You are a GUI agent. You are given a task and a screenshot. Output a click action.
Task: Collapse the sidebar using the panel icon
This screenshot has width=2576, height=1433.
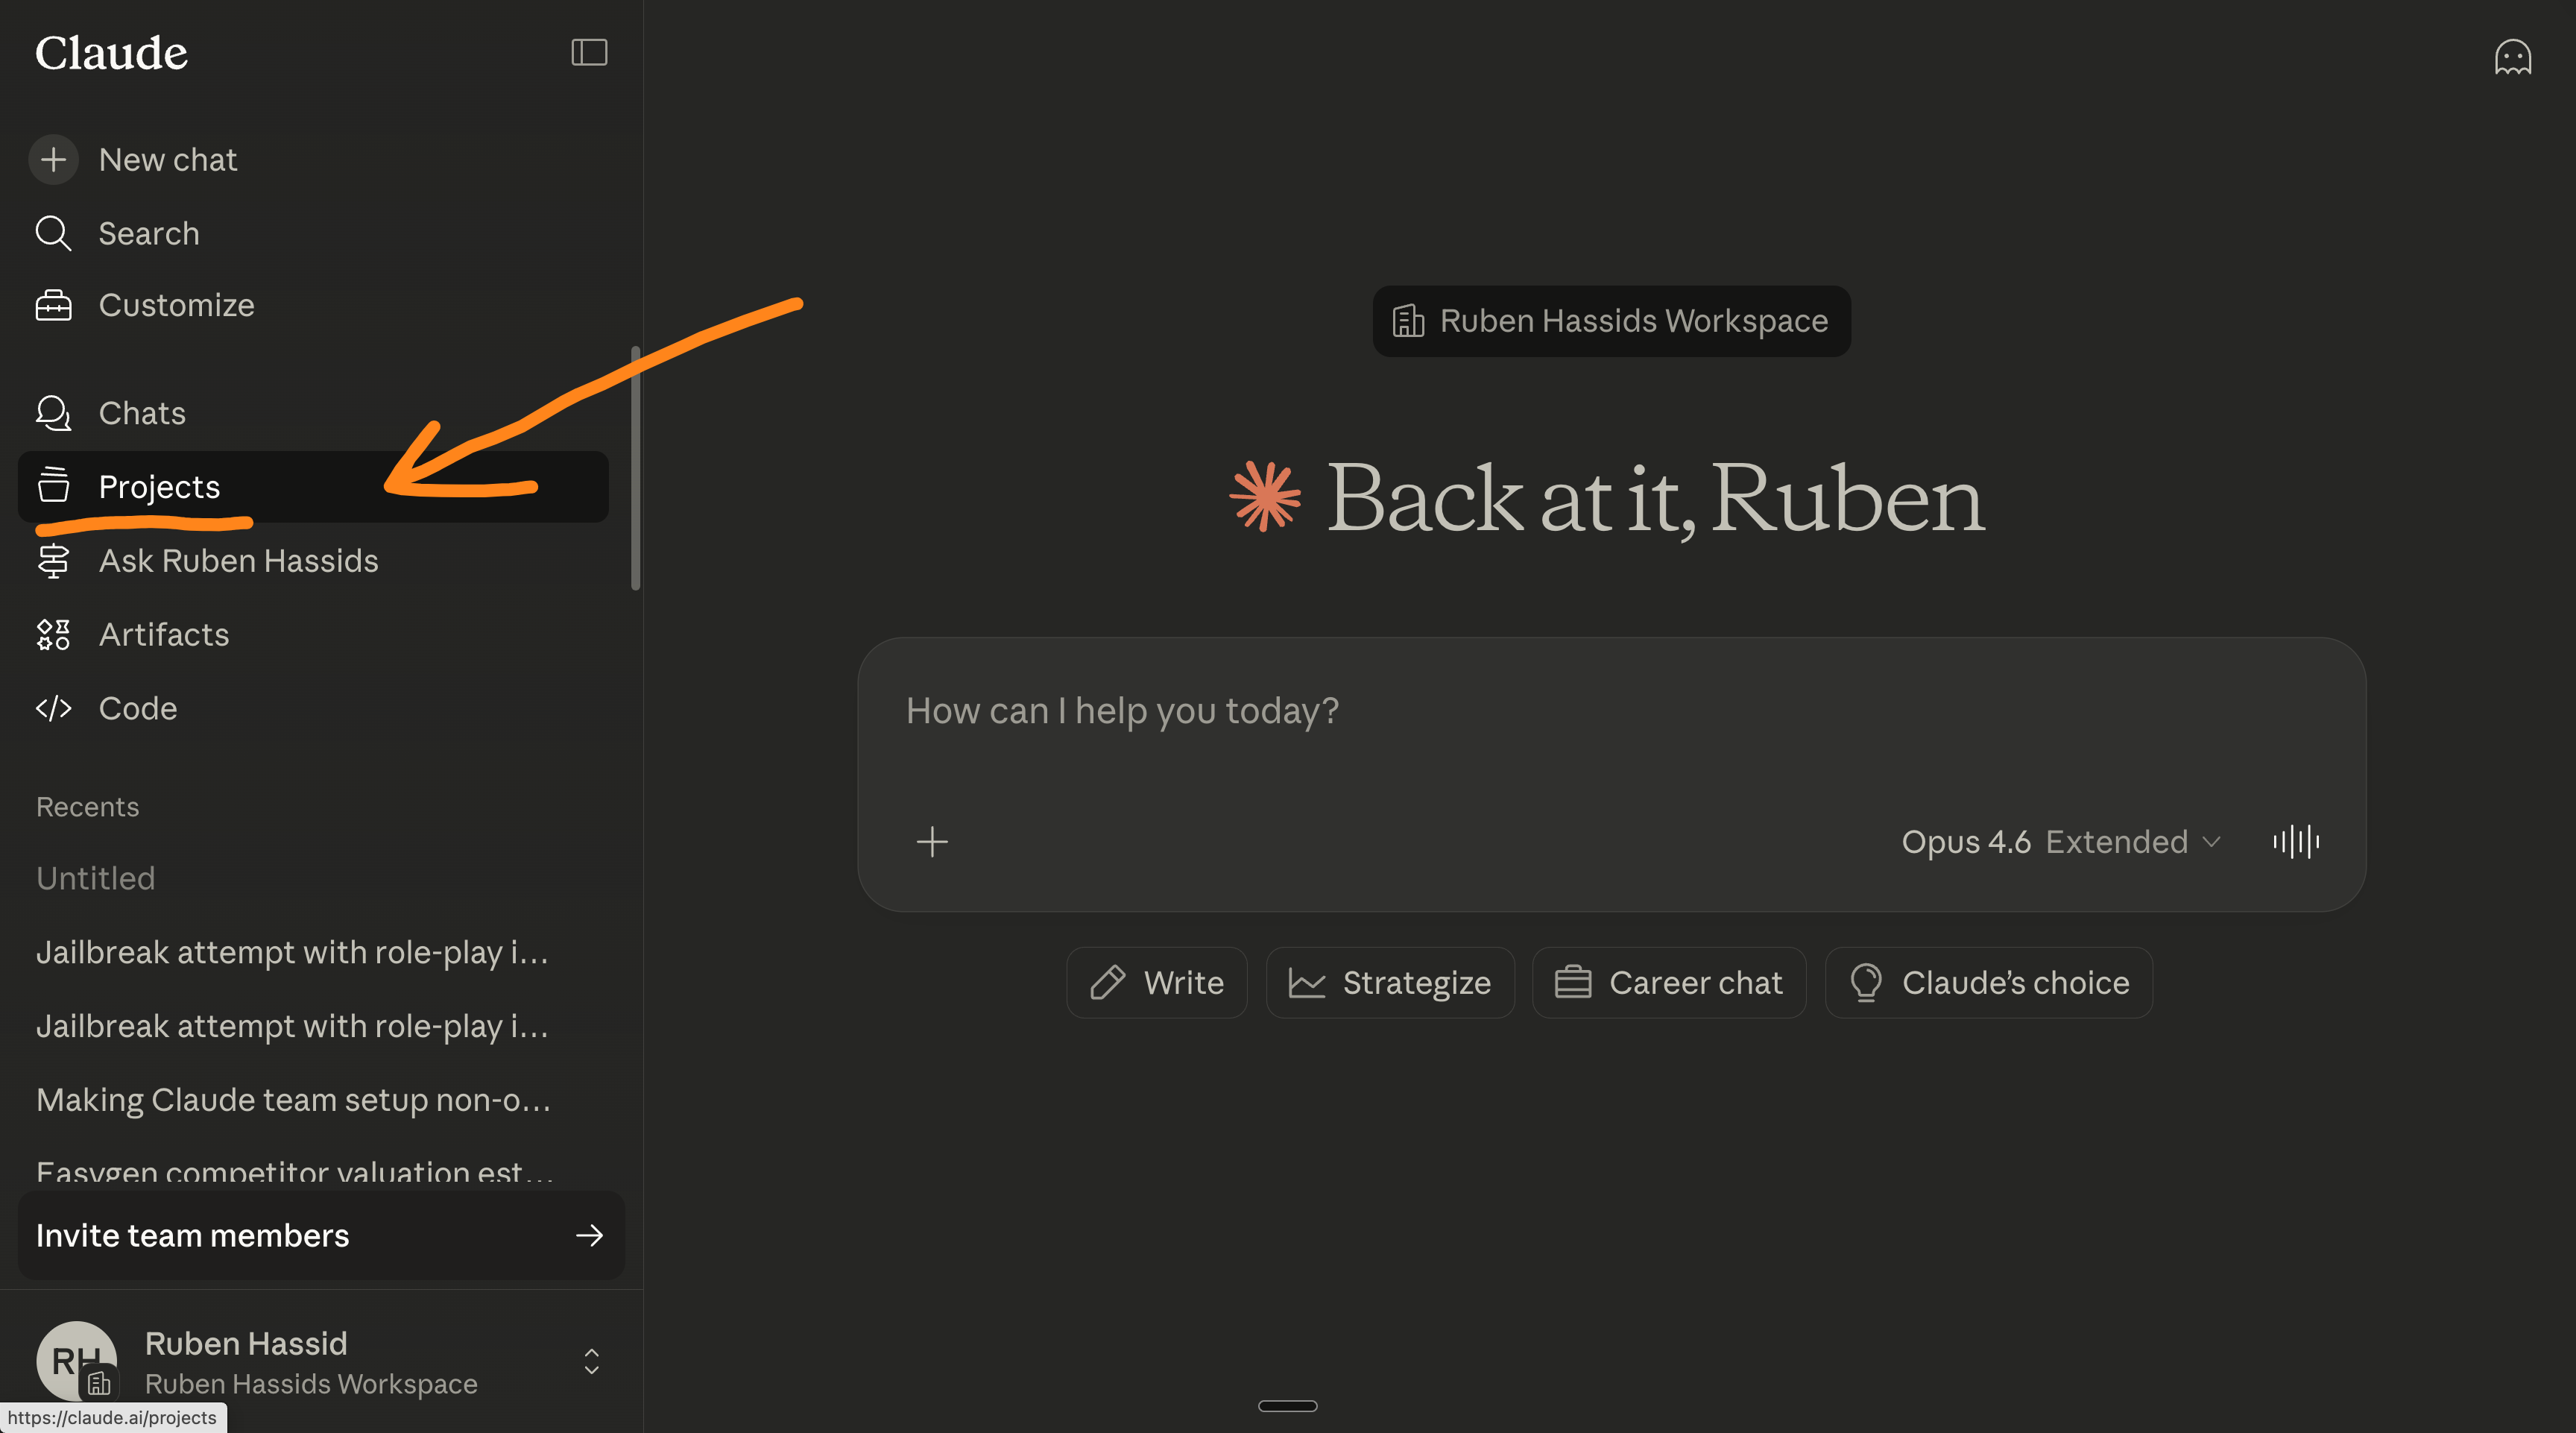point(589,52)
